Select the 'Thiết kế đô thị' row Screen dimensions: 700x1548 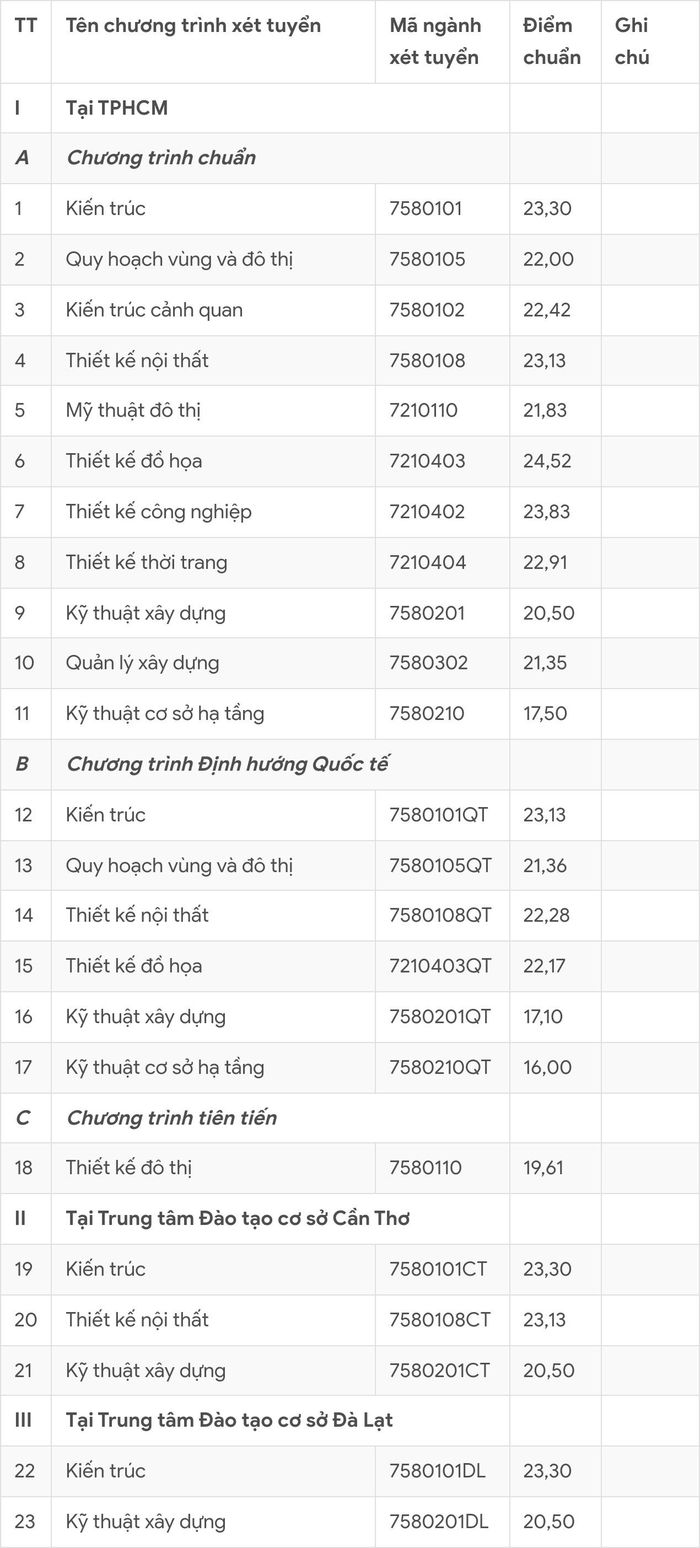[x=350, y=1168]
